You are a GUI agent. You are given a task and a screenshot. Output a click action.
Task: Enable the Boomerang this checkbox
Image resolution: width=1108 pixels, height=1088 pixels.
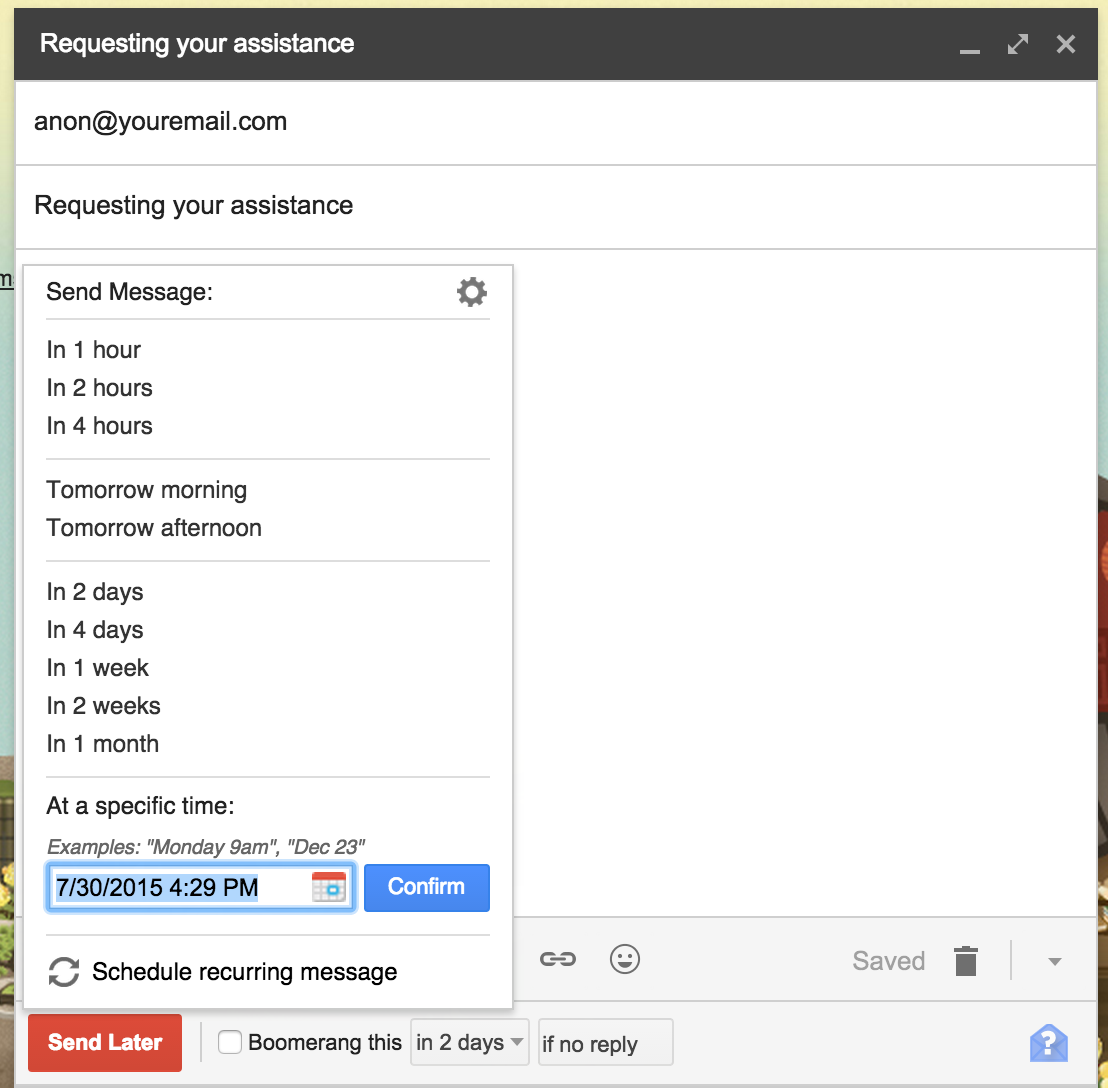pyautogui.click(x=230, y=1042)
